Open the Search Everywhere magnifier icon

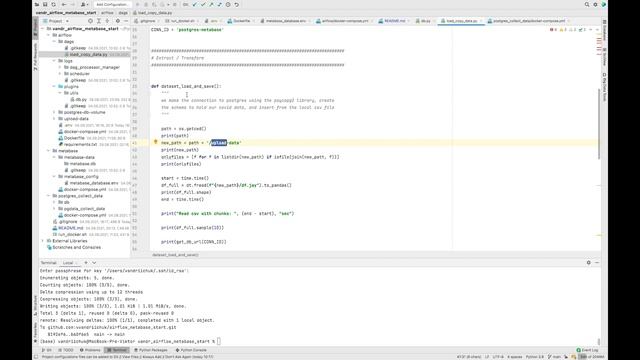(x=587, y=4)
